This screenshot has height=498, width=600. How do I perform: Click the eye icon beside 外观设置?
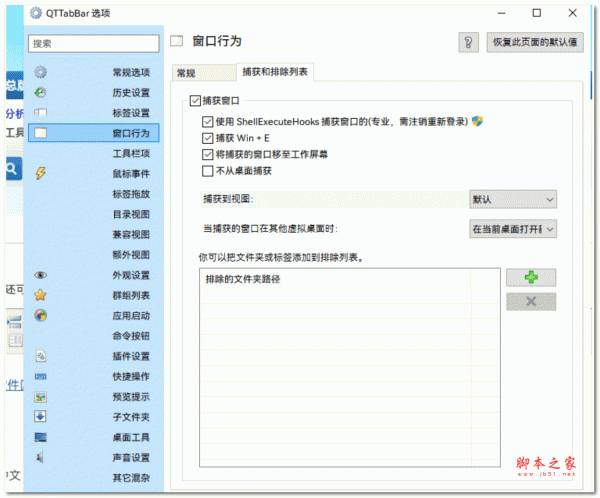(x=41, y=275)
